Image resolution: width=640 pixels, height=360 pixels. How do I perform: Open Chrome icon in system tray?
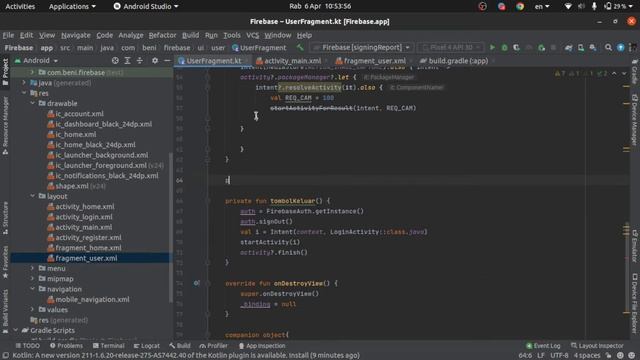520,7
